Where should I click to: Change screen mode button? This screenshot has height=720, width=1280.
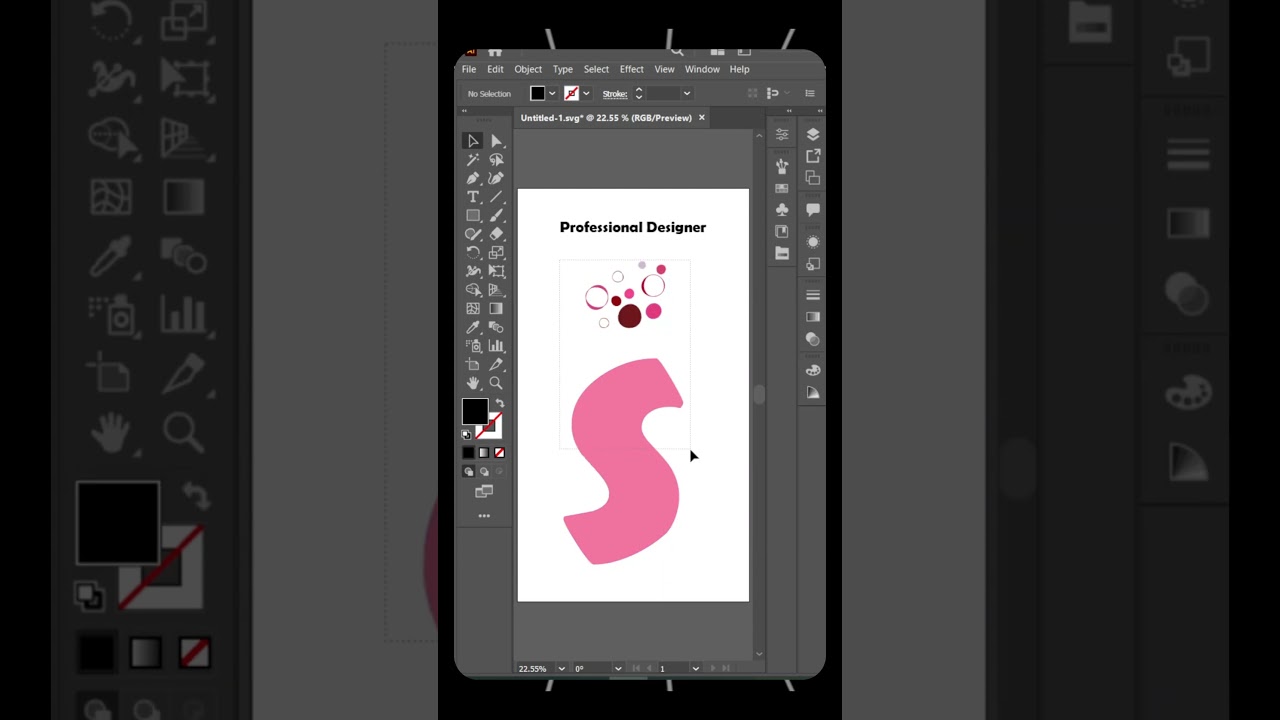tap(484, 491)
